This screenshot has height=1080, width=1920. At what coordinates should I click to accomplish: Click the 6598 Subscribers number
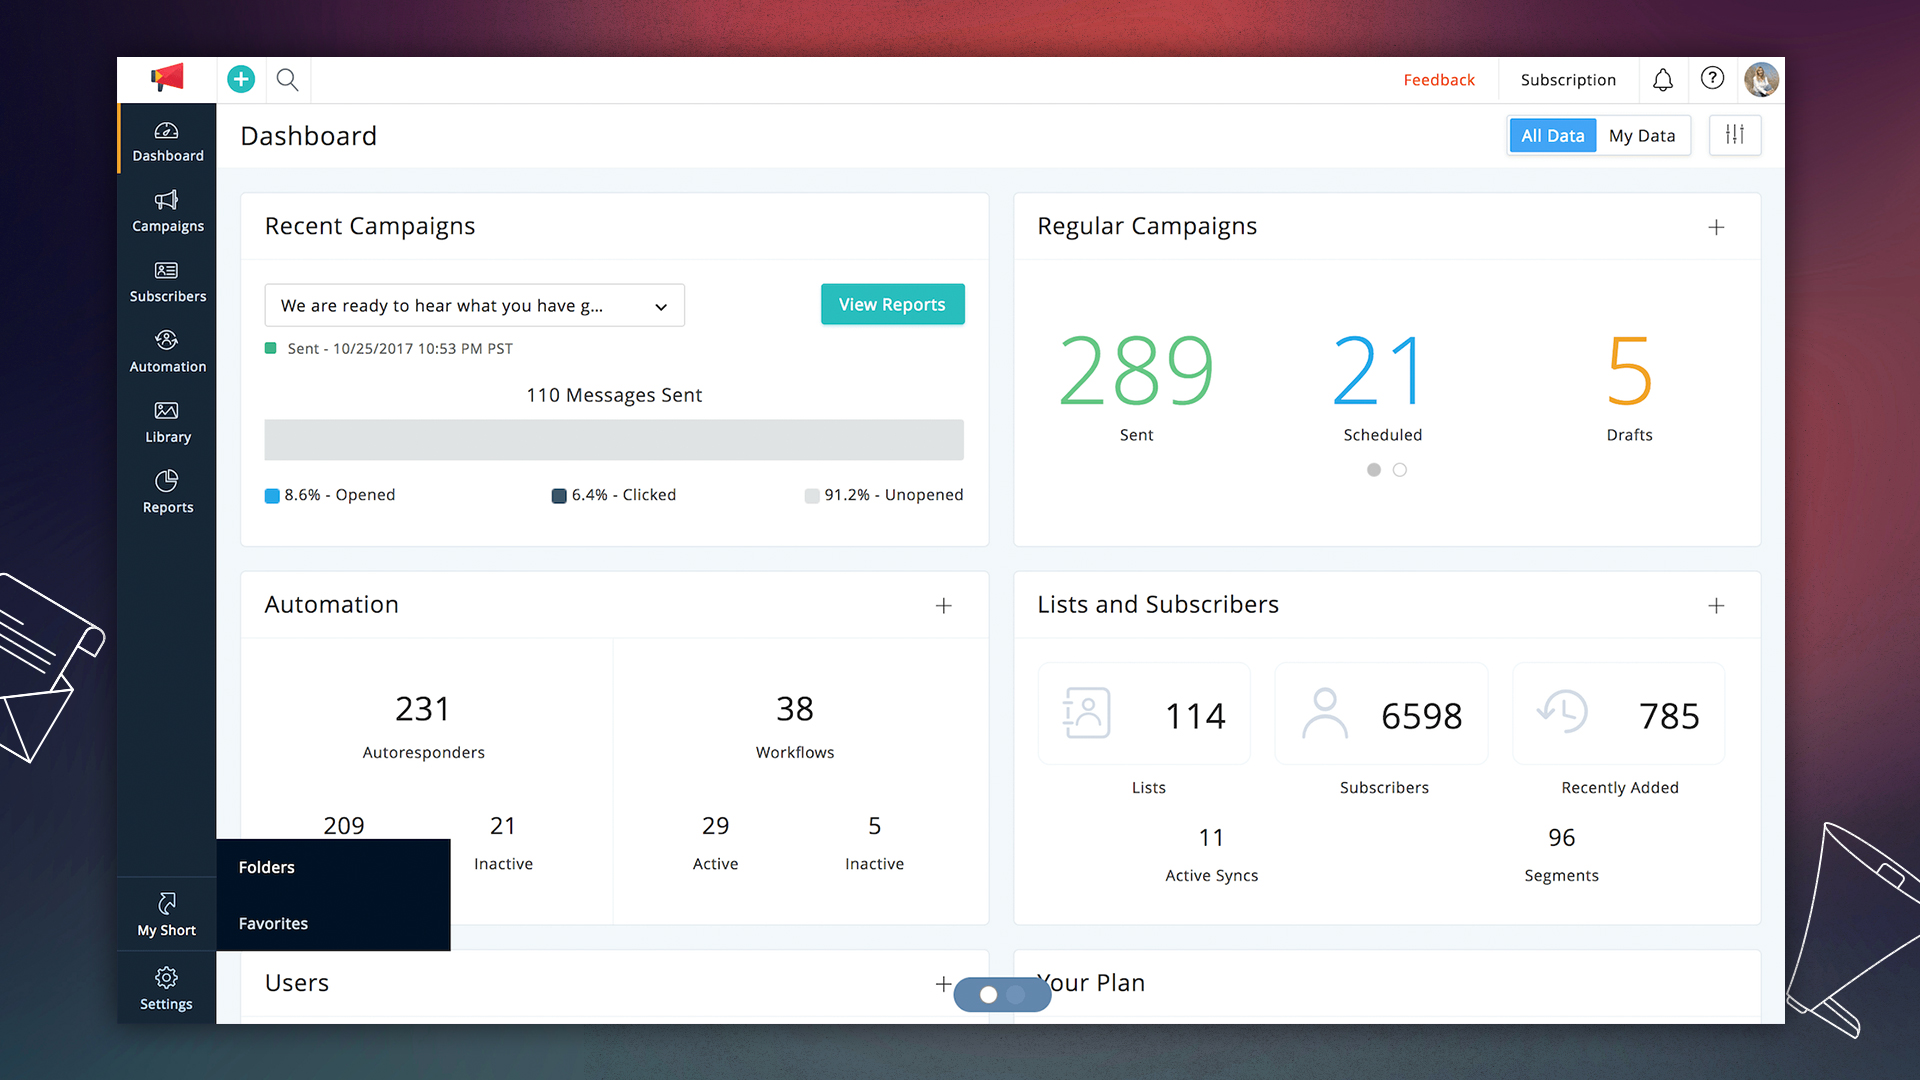[1421, 716]
